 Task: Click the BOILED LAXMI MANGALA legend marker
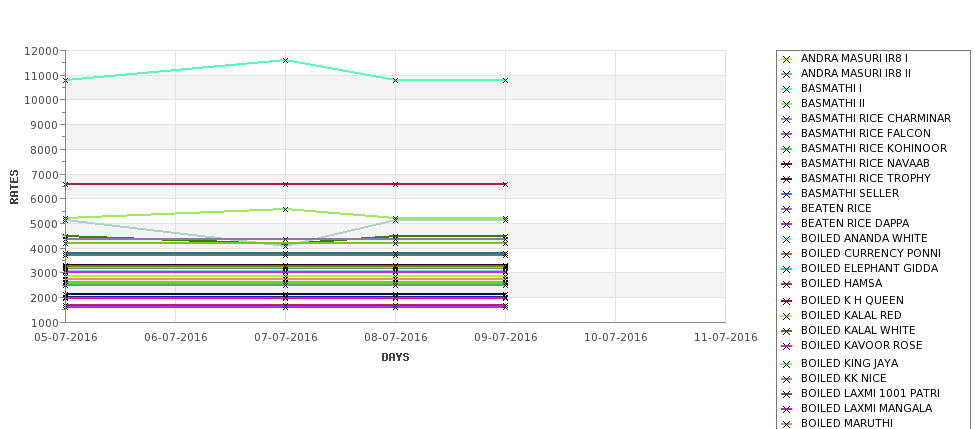coord(787,408)
